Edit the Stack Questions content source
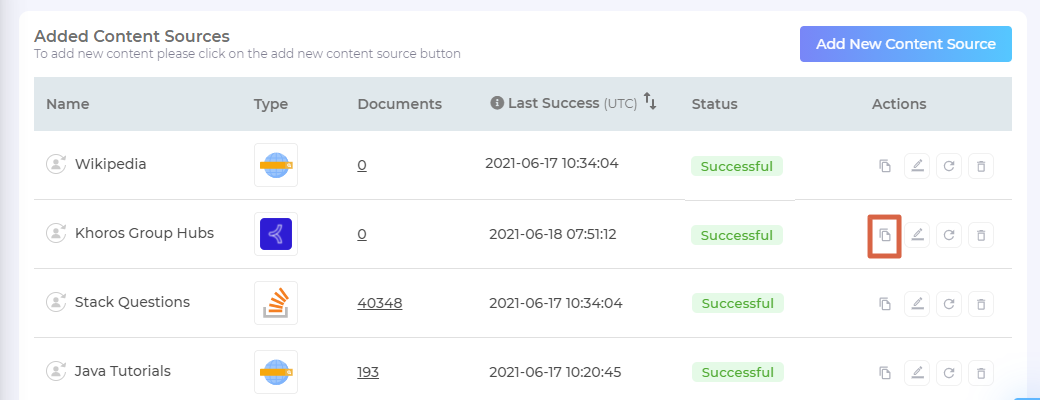Viewport: 1040px width, 400px height. pos(916,303)
